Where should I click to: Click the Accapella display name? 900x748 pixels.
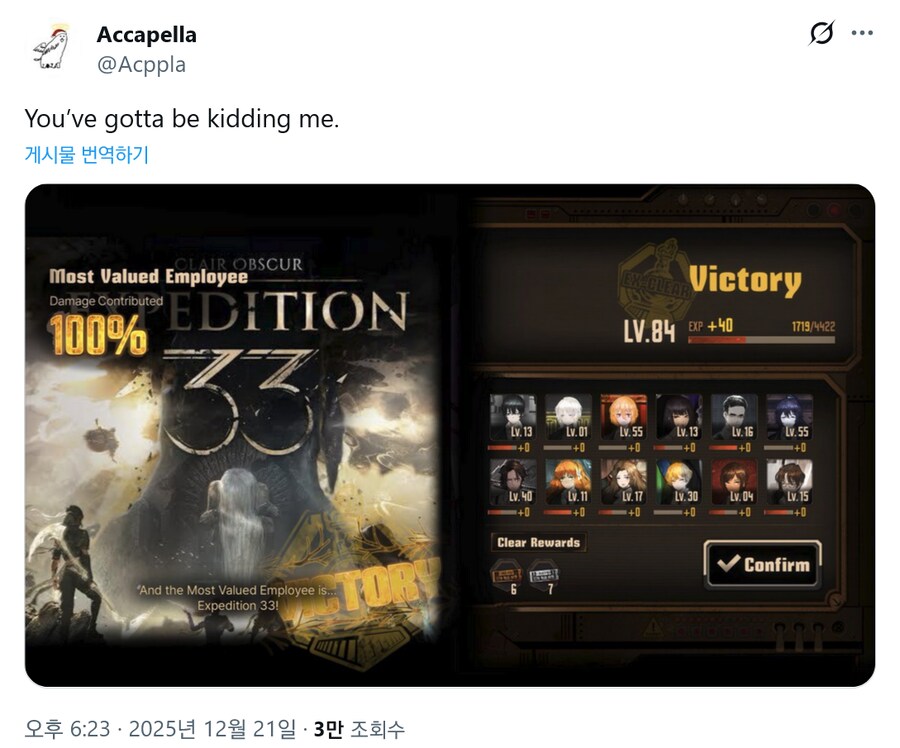146,34
